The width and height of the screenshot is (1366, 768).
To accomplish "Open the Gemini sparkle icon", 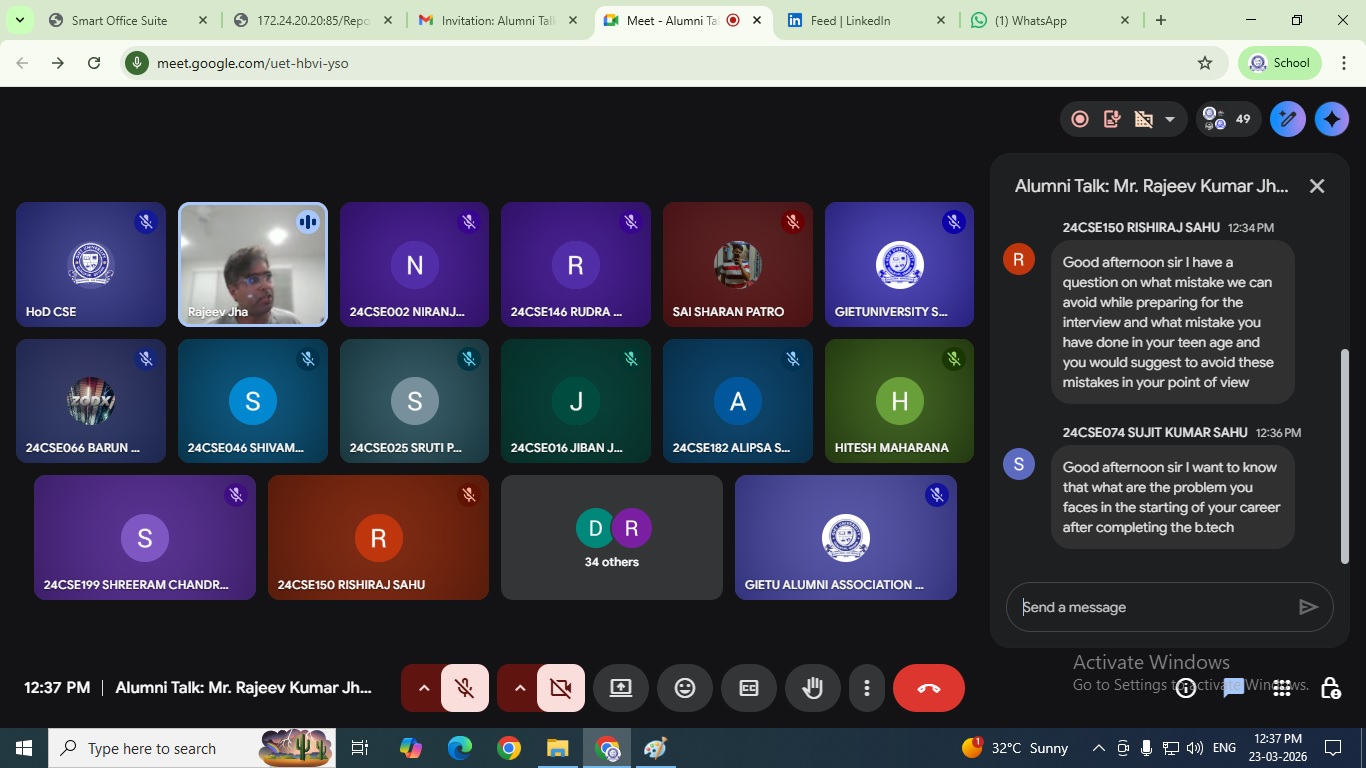I will pos(1331,119).
